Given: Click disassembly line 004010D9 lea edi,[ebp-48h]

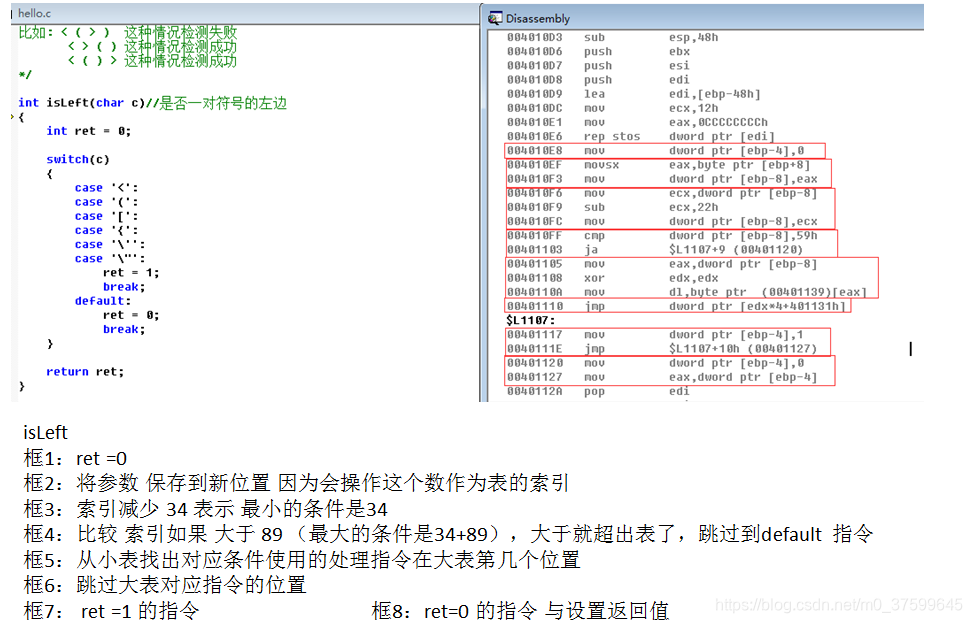Looking at the screenshot, I should tap(634, 94).
